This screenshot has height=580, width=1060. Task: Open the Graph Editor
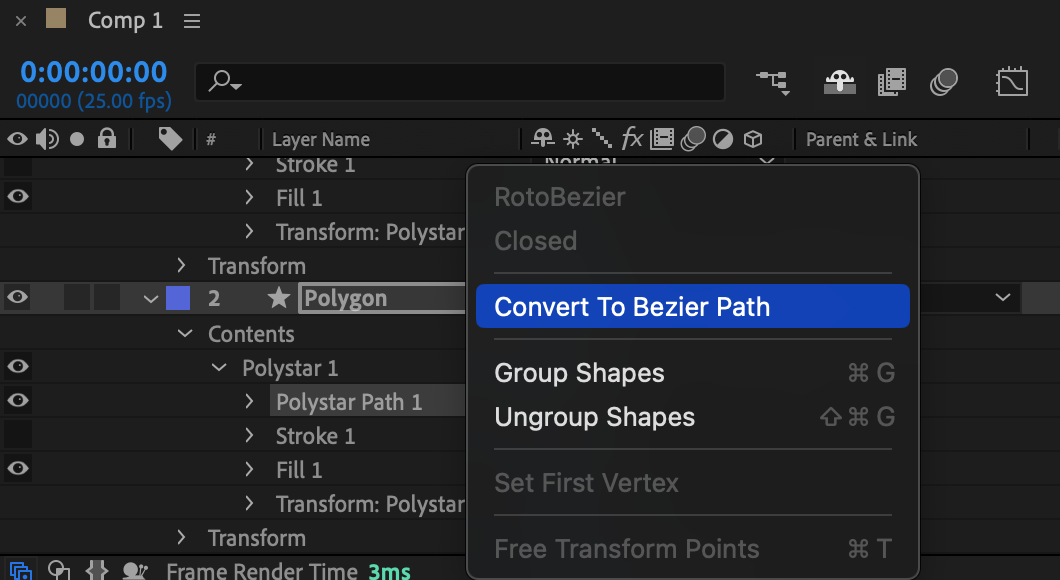tap(1012, 82)
